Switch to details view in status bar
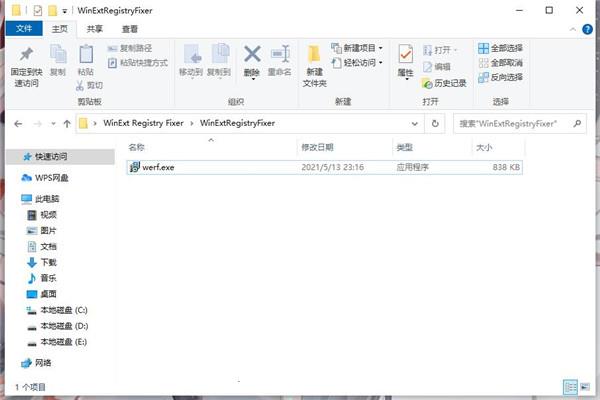600x400 pixels. [570, 387]
